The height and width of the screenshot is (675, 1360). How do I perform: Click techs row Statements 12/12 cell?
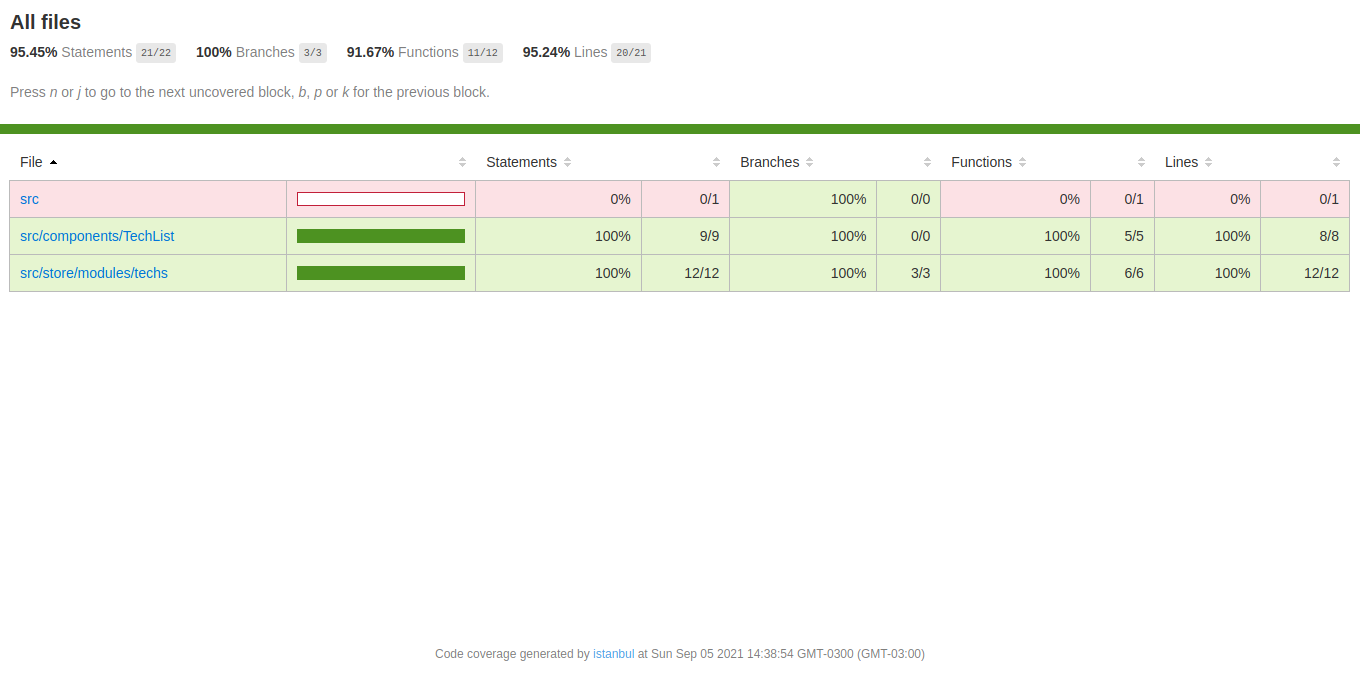(685, 273)
